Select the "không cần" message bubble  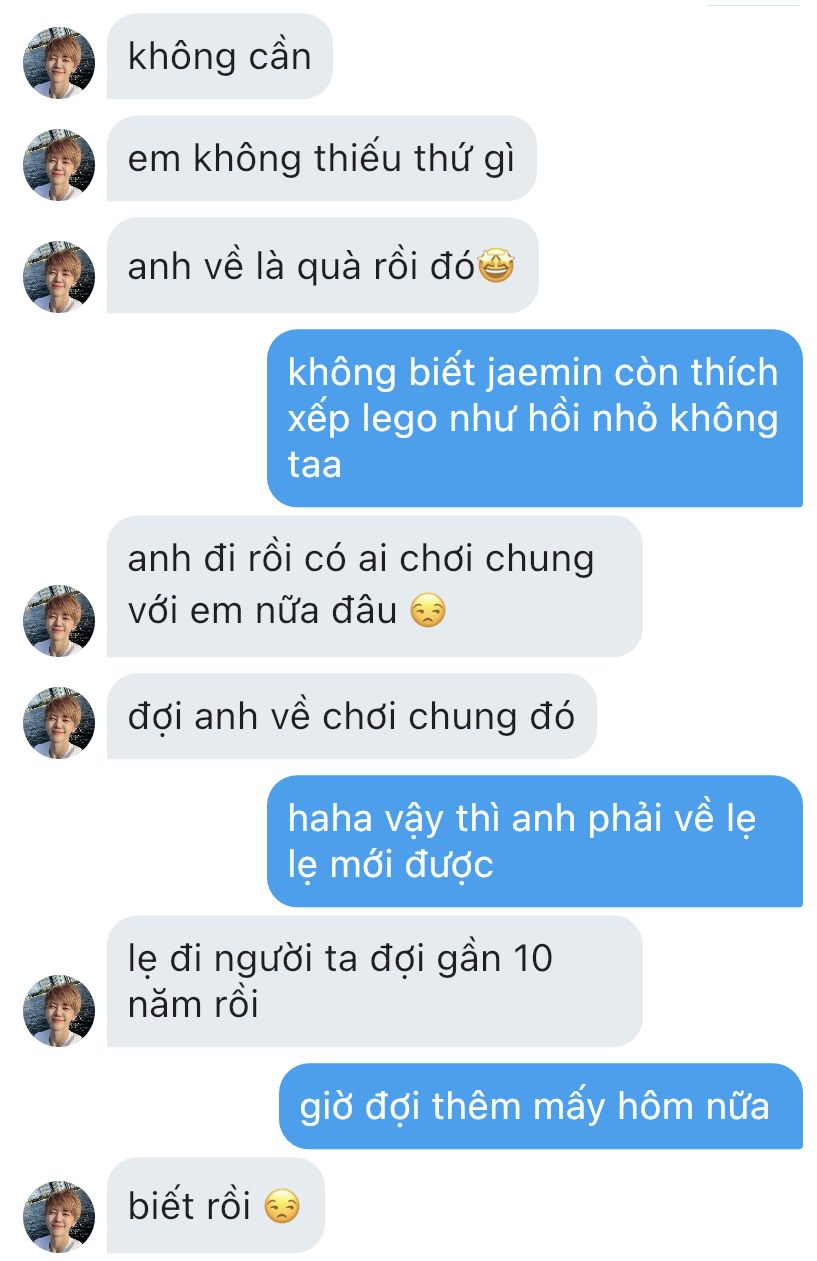[x=219, y=56]
